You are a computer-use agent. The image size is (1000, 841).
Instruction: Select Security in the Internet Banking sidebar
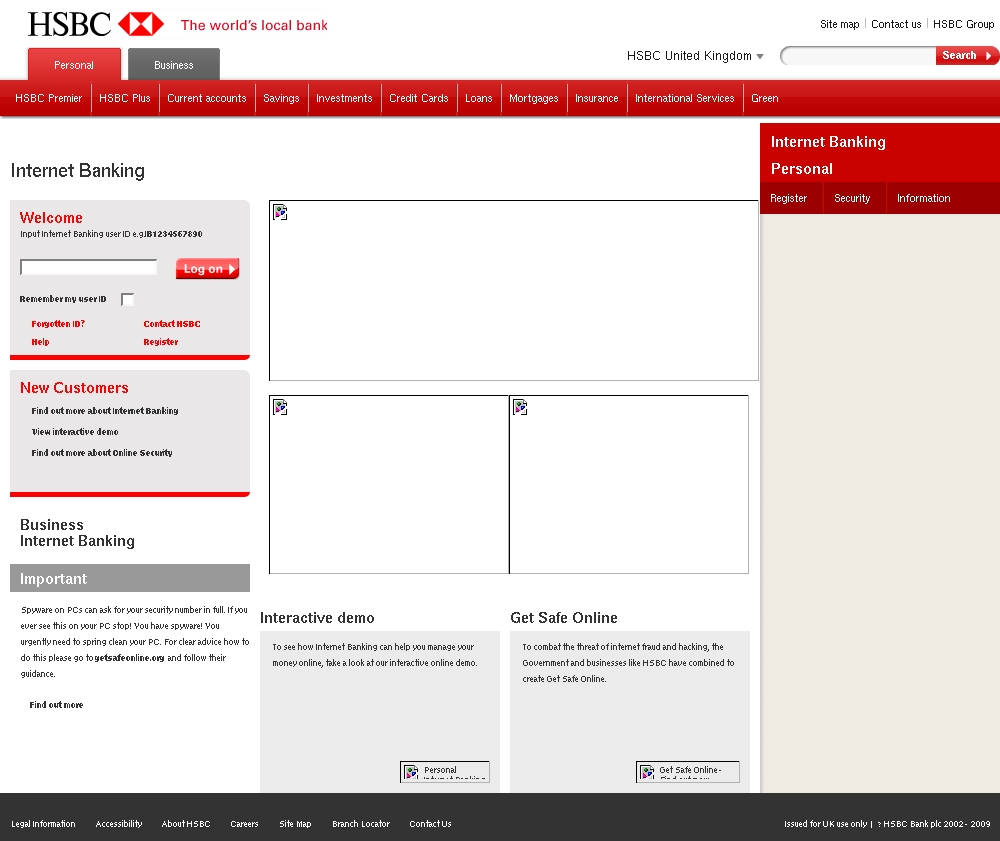(852, 198)
